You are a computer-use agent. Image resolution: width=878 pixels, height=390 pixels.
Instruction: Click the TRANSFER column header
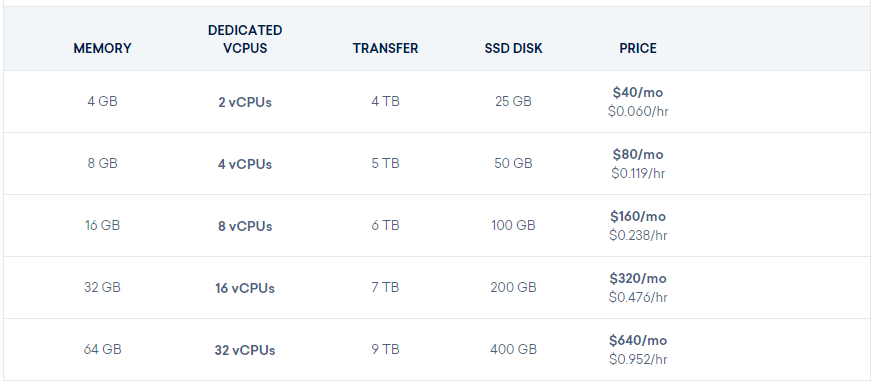pos(385,48)
